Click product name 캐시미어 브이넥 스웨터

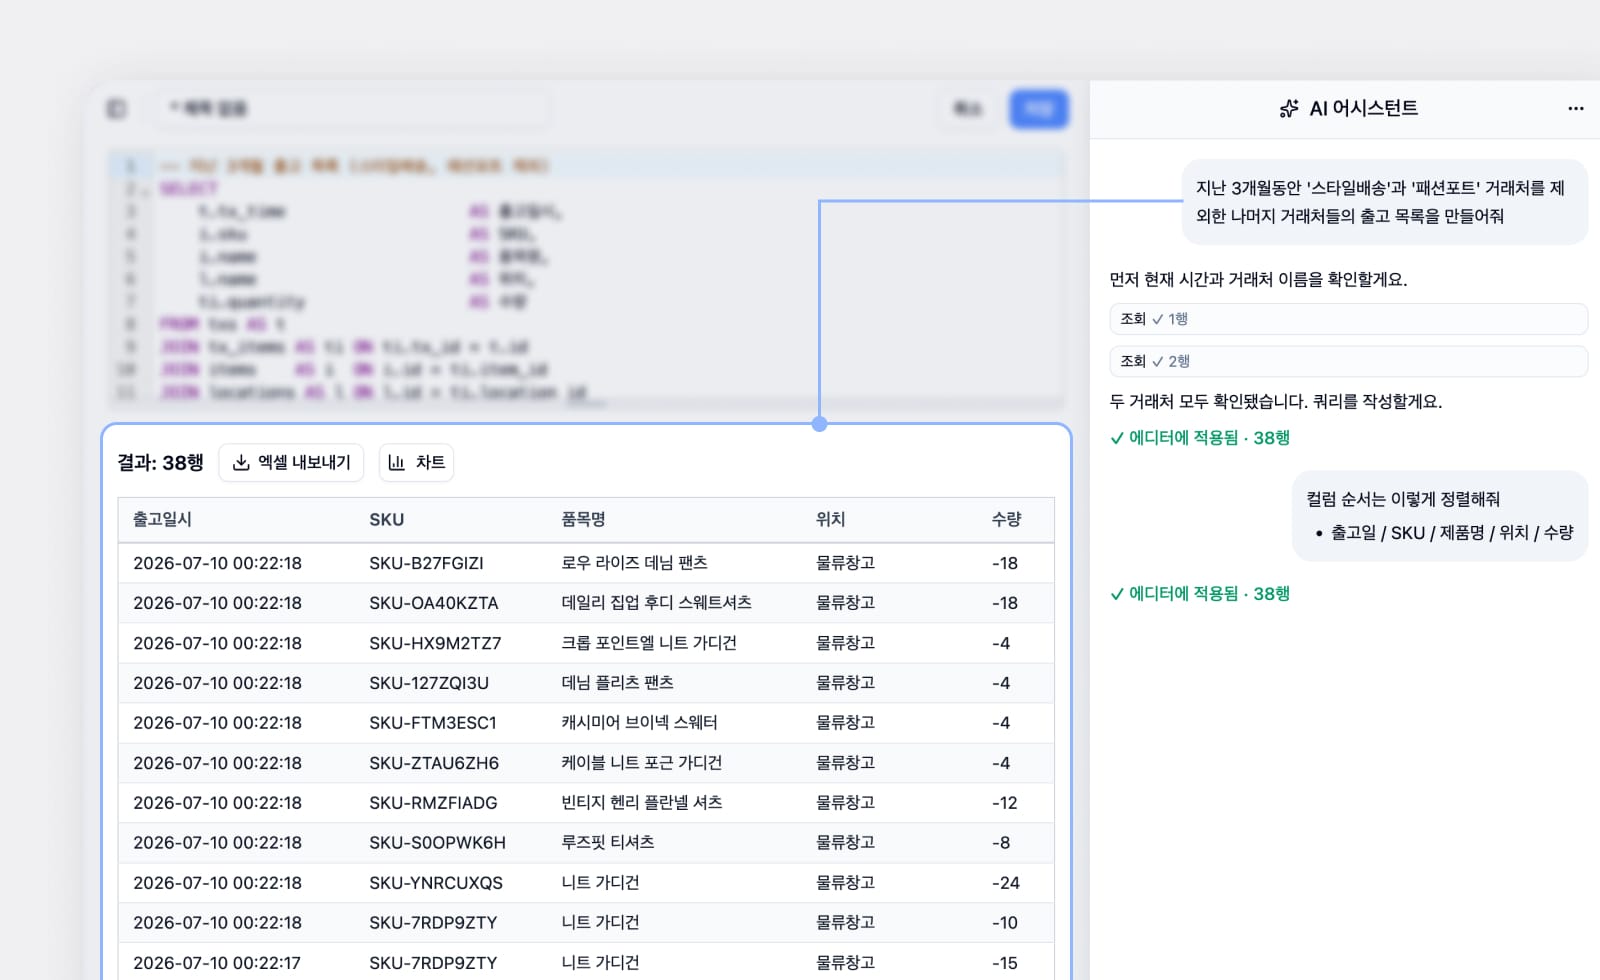click(639, 723)
